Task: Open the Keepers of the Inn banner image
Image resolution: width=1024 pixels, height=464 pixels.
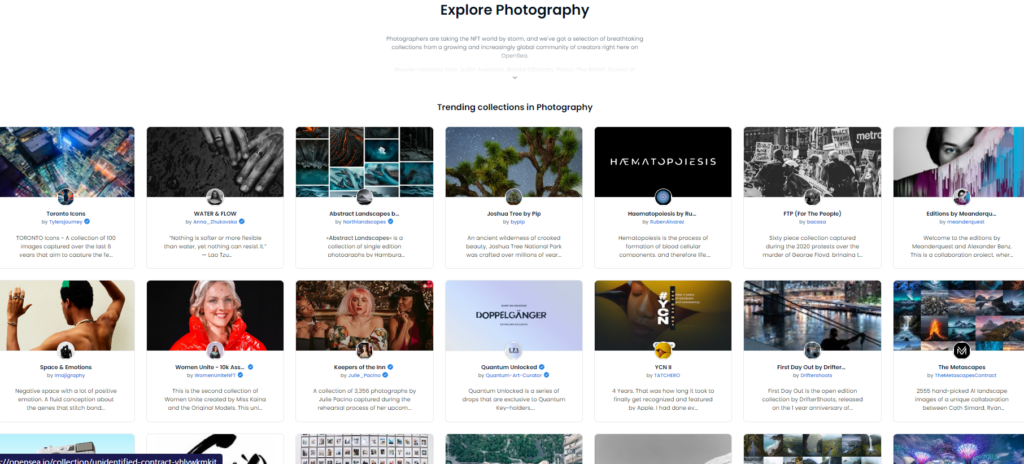Action: (364, 316)
